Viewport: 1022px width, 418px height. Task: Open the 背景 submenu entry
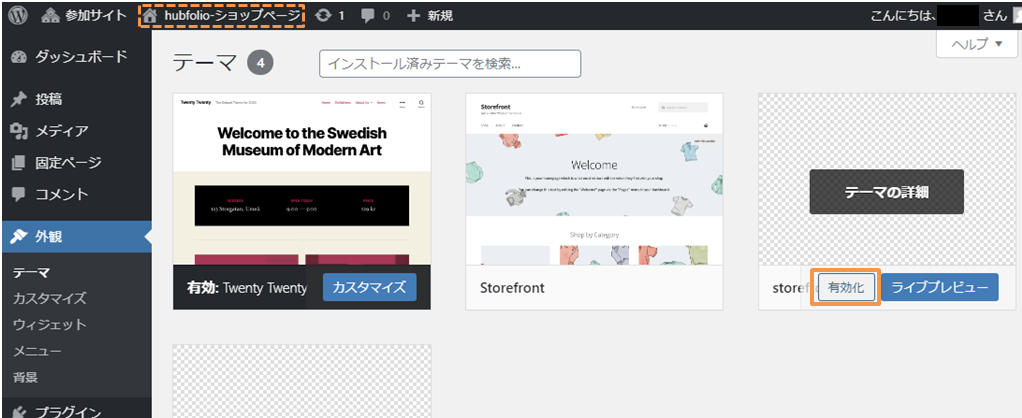(25, 378)
